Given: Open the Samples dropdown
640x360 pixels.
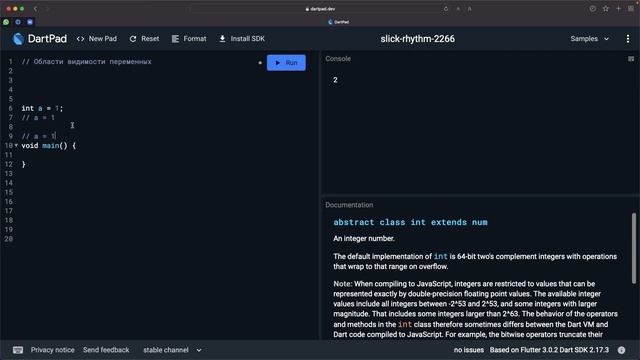Looking at the screenshot, I should (589, 39).
